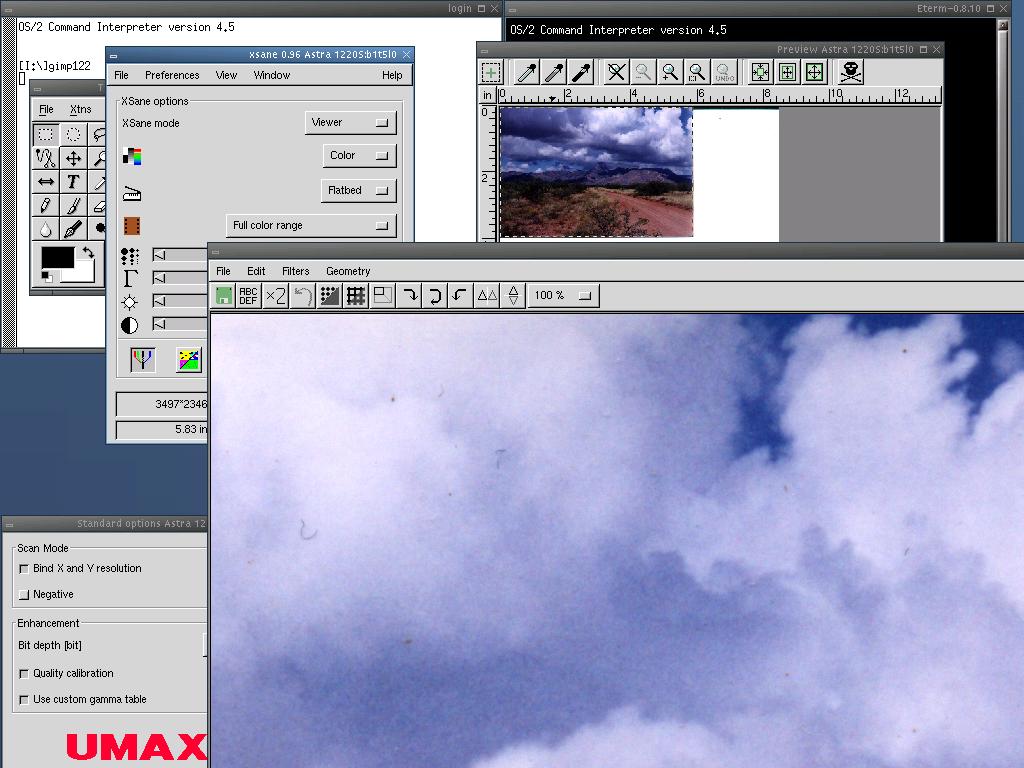Screen dimensions: 1024x768
Task: Click the landscape preview thumbnail
Action: pyautogui.click(x=596, y=172)
